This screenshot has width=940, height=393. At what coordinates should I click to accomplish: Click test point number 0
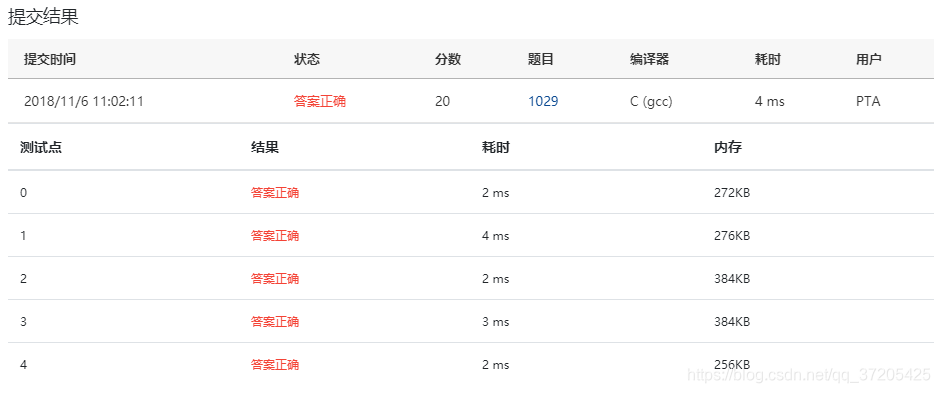tap(23, 193)
